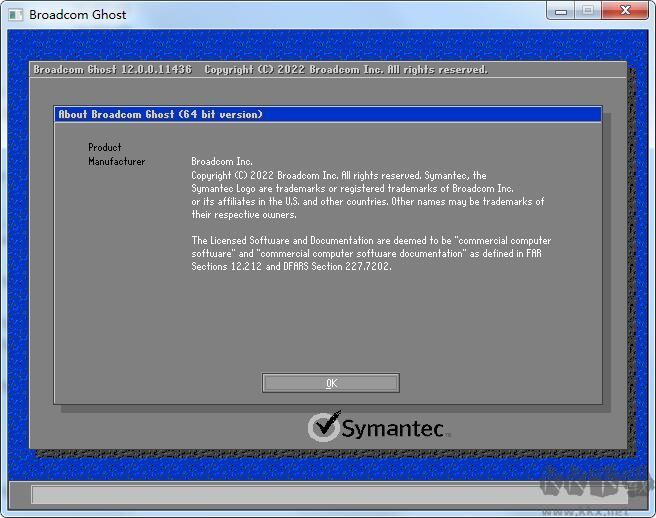Click the Broadcom Ghost title bar app icon
The height and width of the screenshot is (518, 656).
click(x=16, y=15)
